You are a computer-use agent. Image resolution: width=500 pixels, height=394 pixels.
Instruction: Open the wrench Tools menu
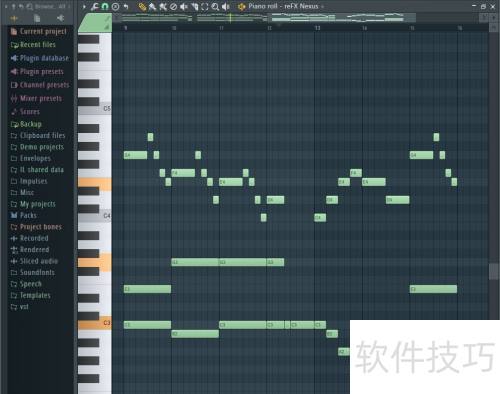coord(95,6)
